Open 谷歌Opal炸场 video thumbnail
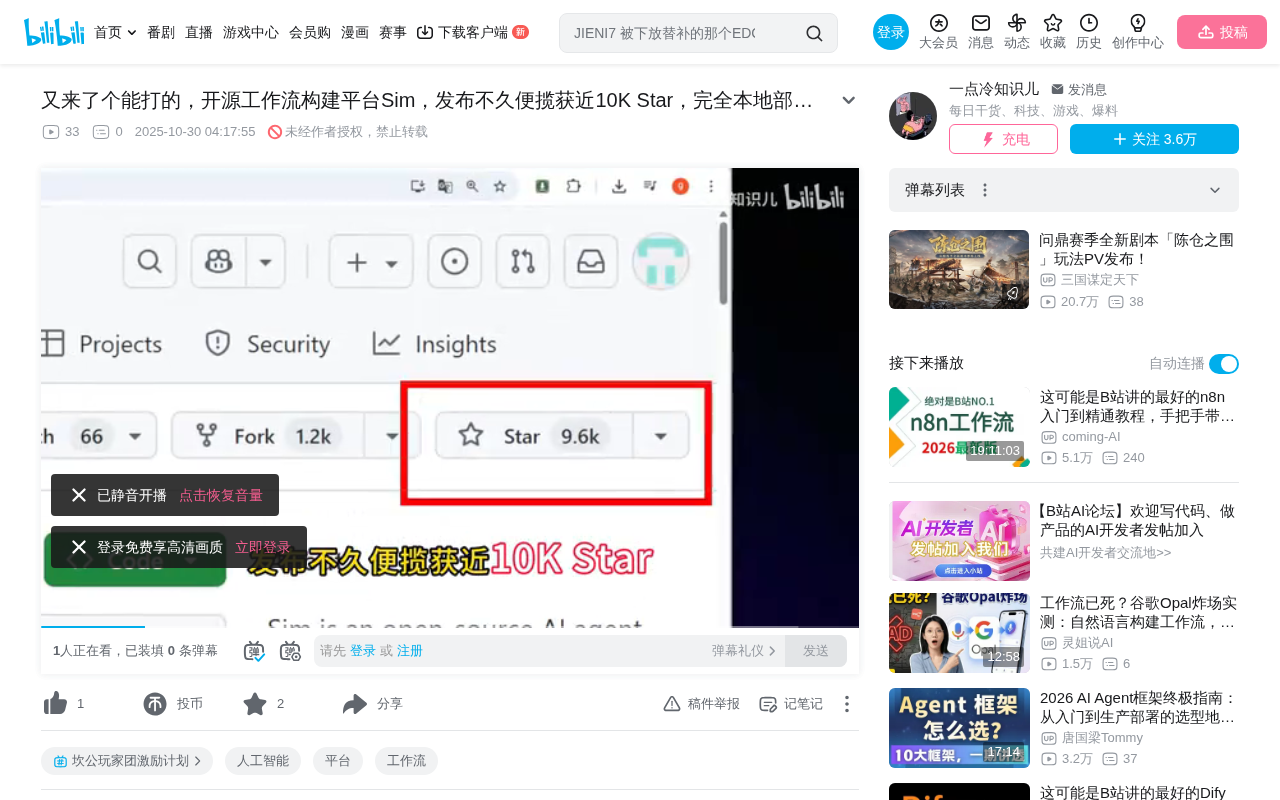The height and width of the screenshot is (800, 1280). (959, 633)
